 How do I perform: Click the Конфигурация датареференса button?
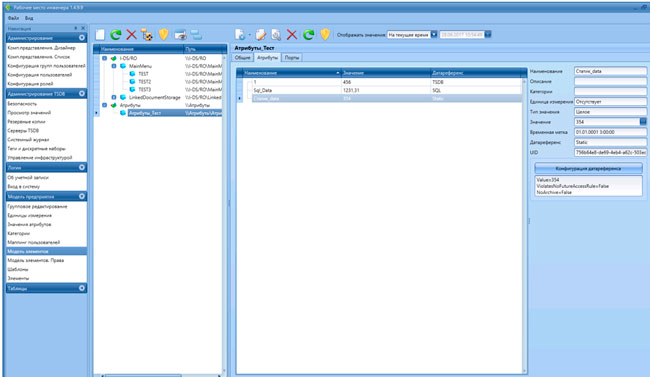(x=588, y=168)
